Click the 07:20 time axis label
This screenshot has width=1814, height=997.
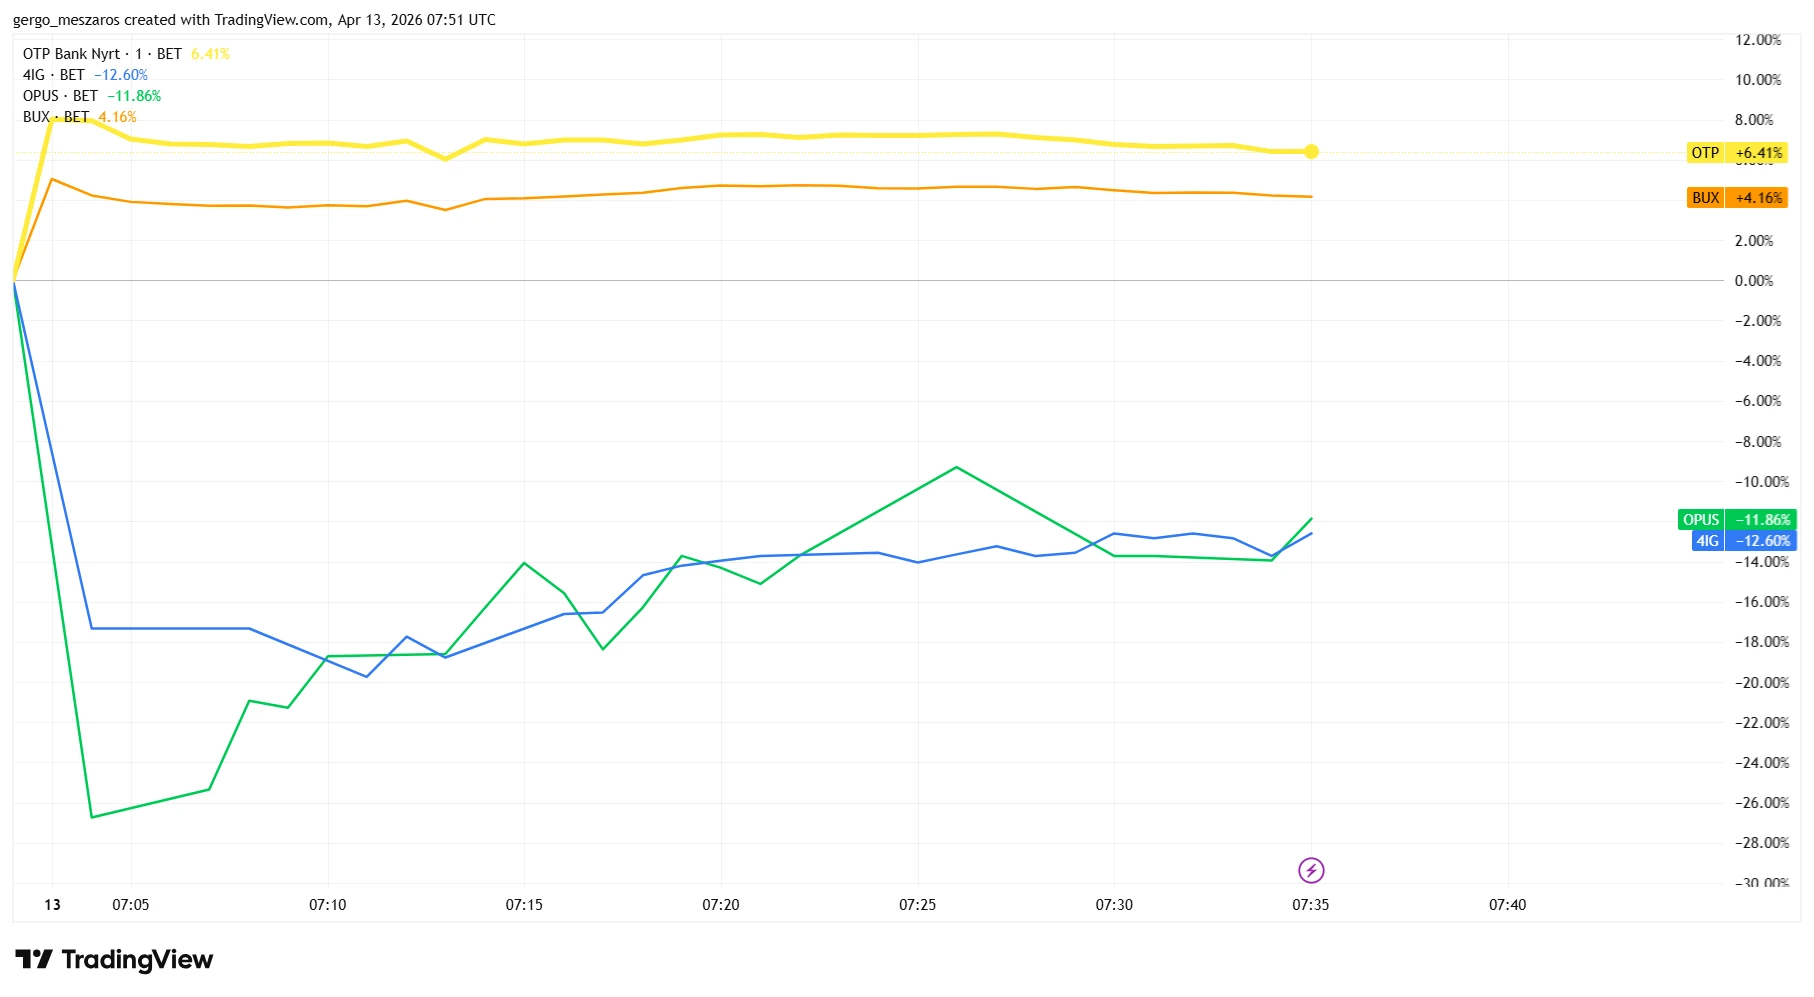720,905
